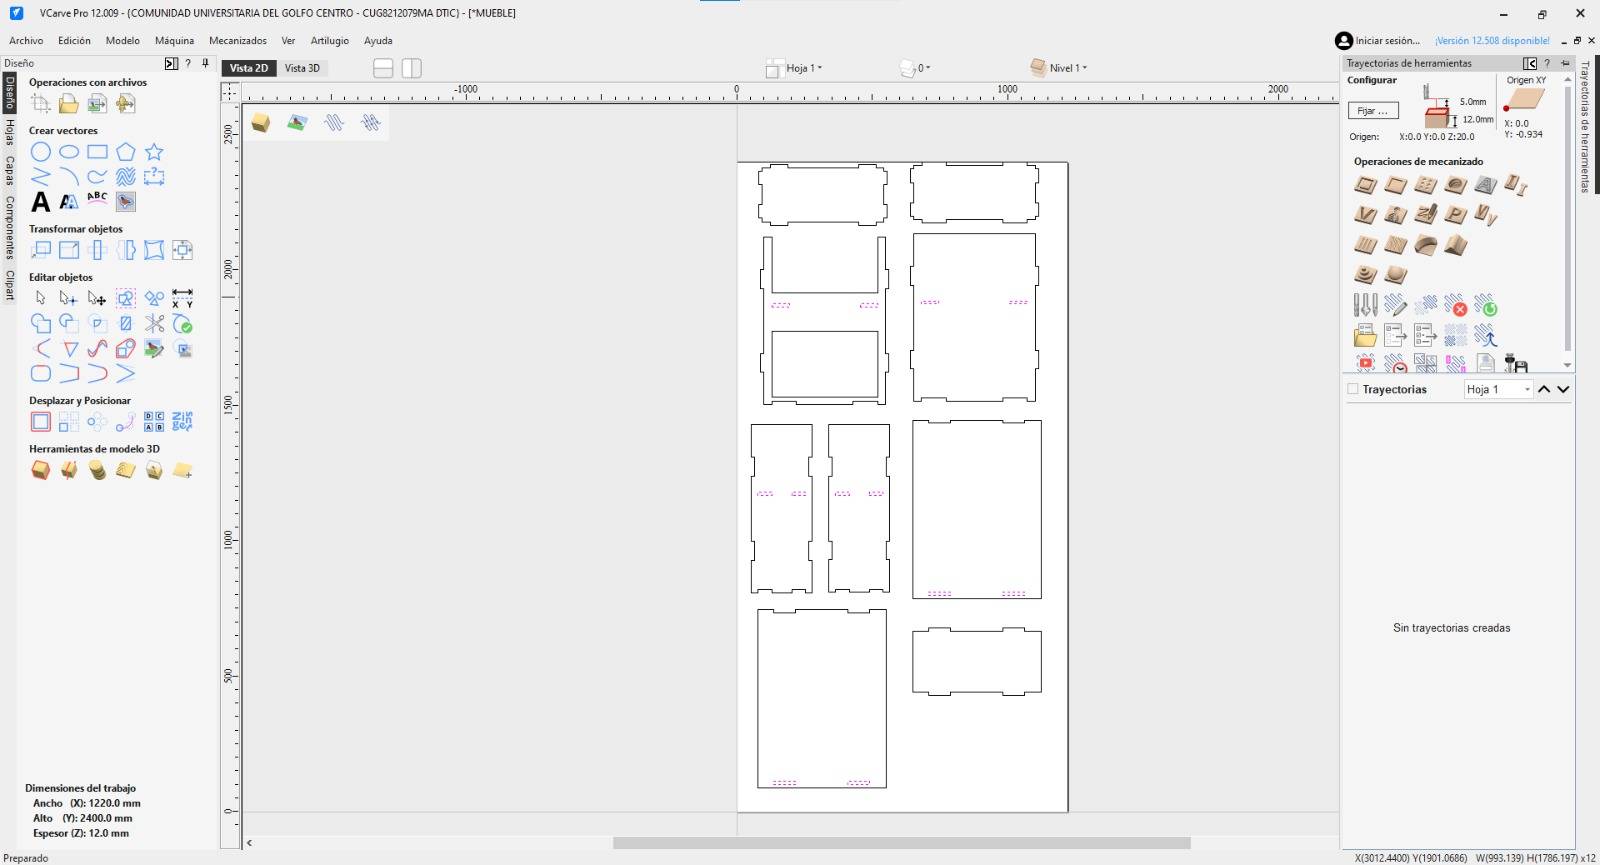Image resolution: width=1600 pixels, height=865 pixels.
Task: Click the move toolpath down arrow
Action: tap(1563, 389)
